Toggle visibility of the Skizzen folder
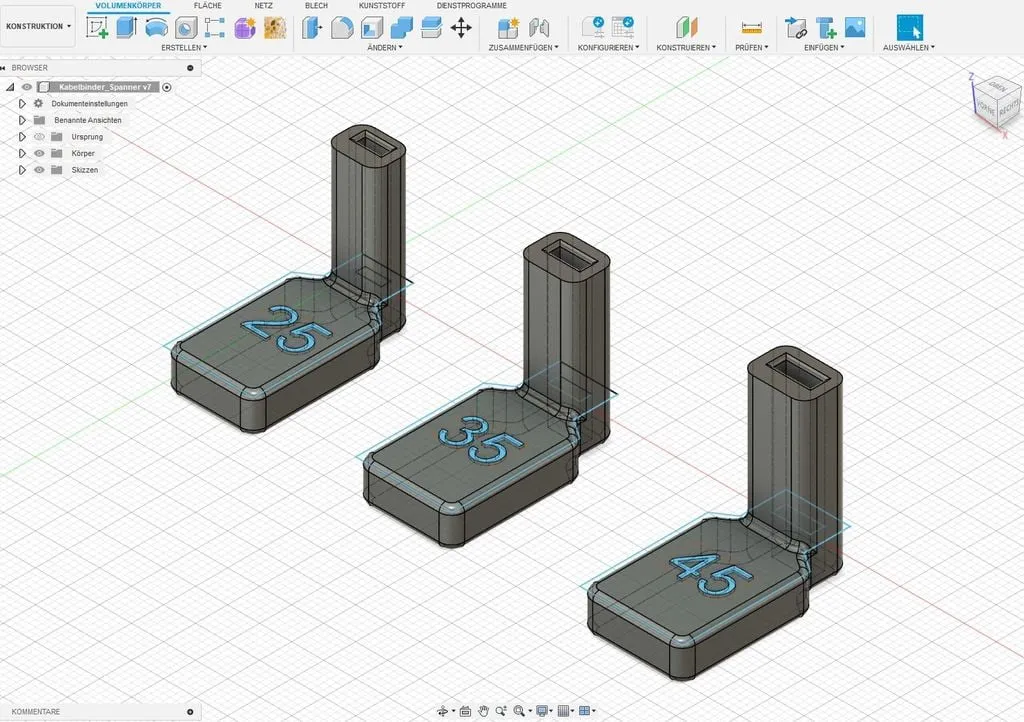The width and height of the screenshot is (1024, 722). click(40, 170)
